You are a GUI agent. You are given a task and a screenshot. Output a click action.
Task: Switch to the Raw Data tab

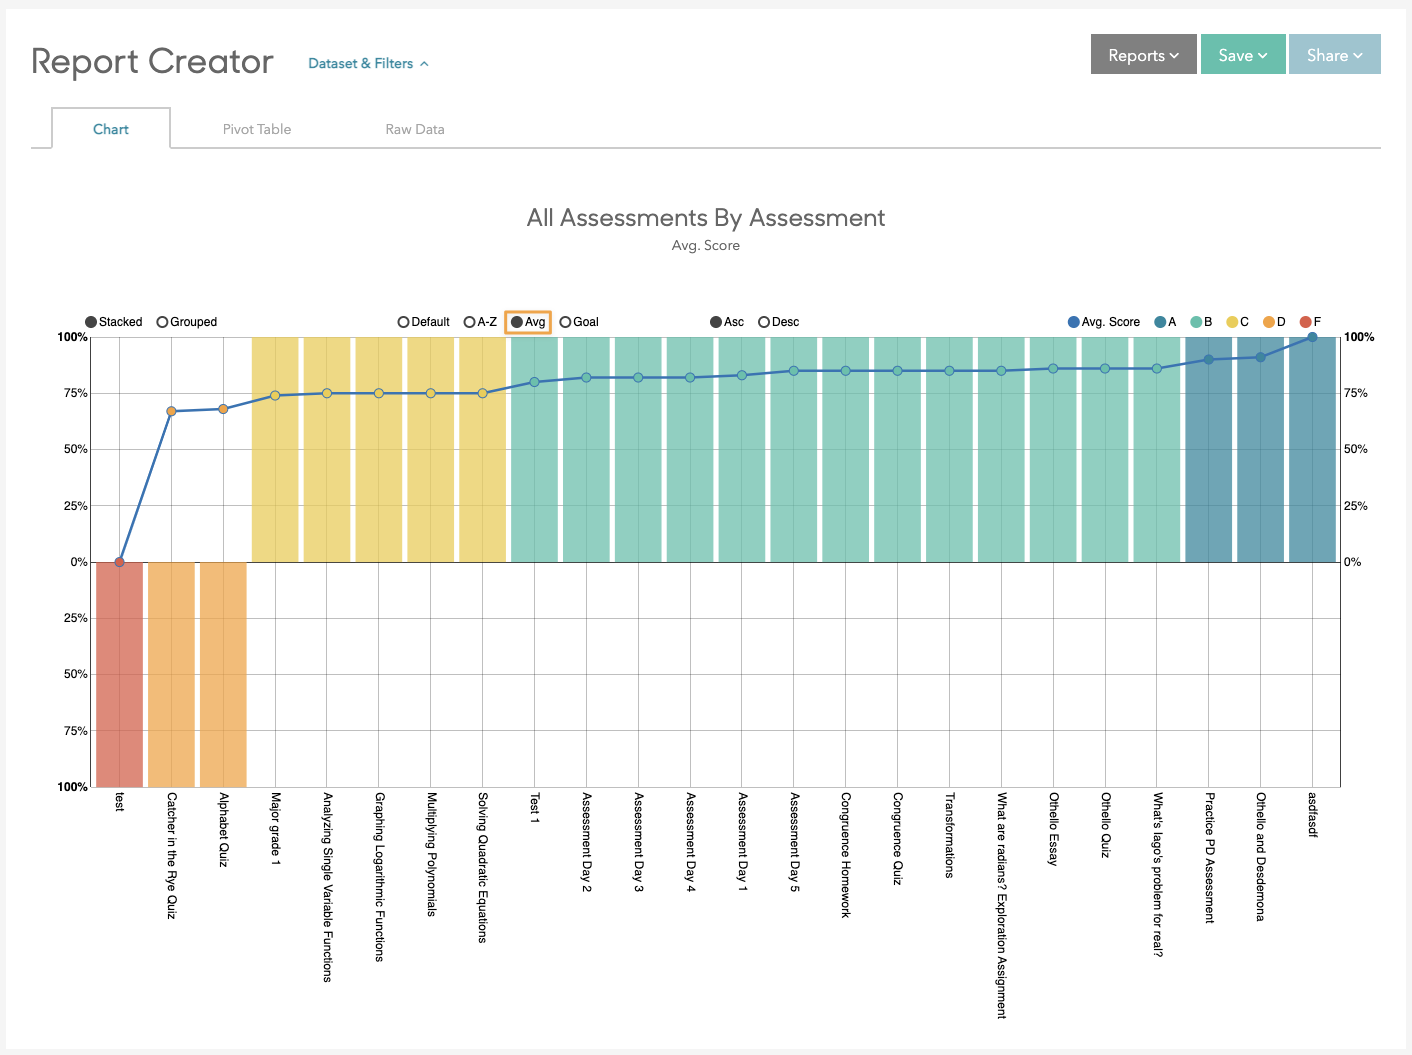click(415, 129)
